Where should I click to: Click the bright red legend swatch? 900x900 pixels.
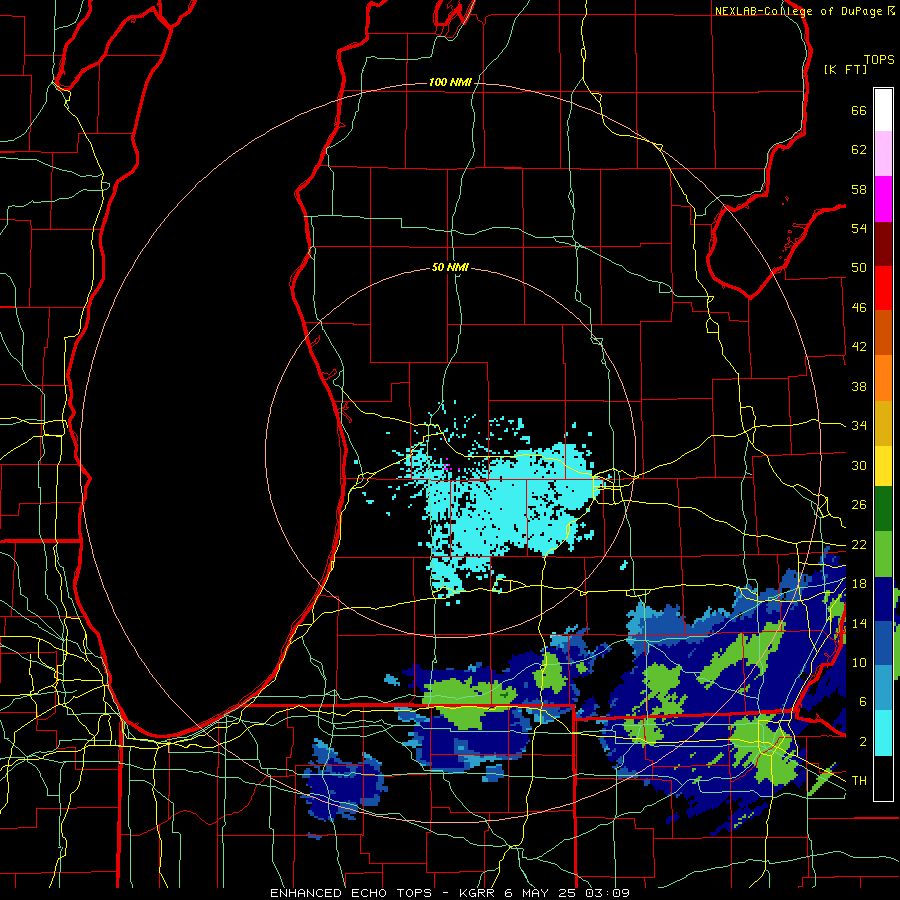(x=883, y=288)
